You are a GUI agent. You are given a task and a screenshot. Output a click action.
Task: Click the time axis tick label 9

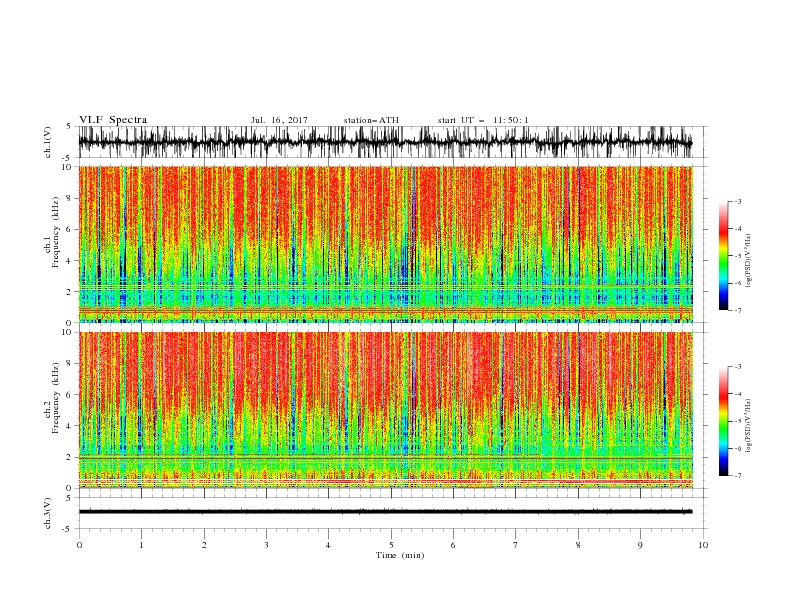click(x=640, y=545)
